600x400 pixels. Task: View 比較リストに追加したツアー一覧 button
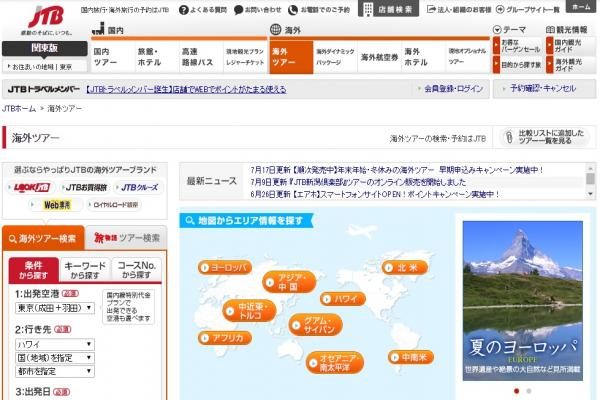545,137
